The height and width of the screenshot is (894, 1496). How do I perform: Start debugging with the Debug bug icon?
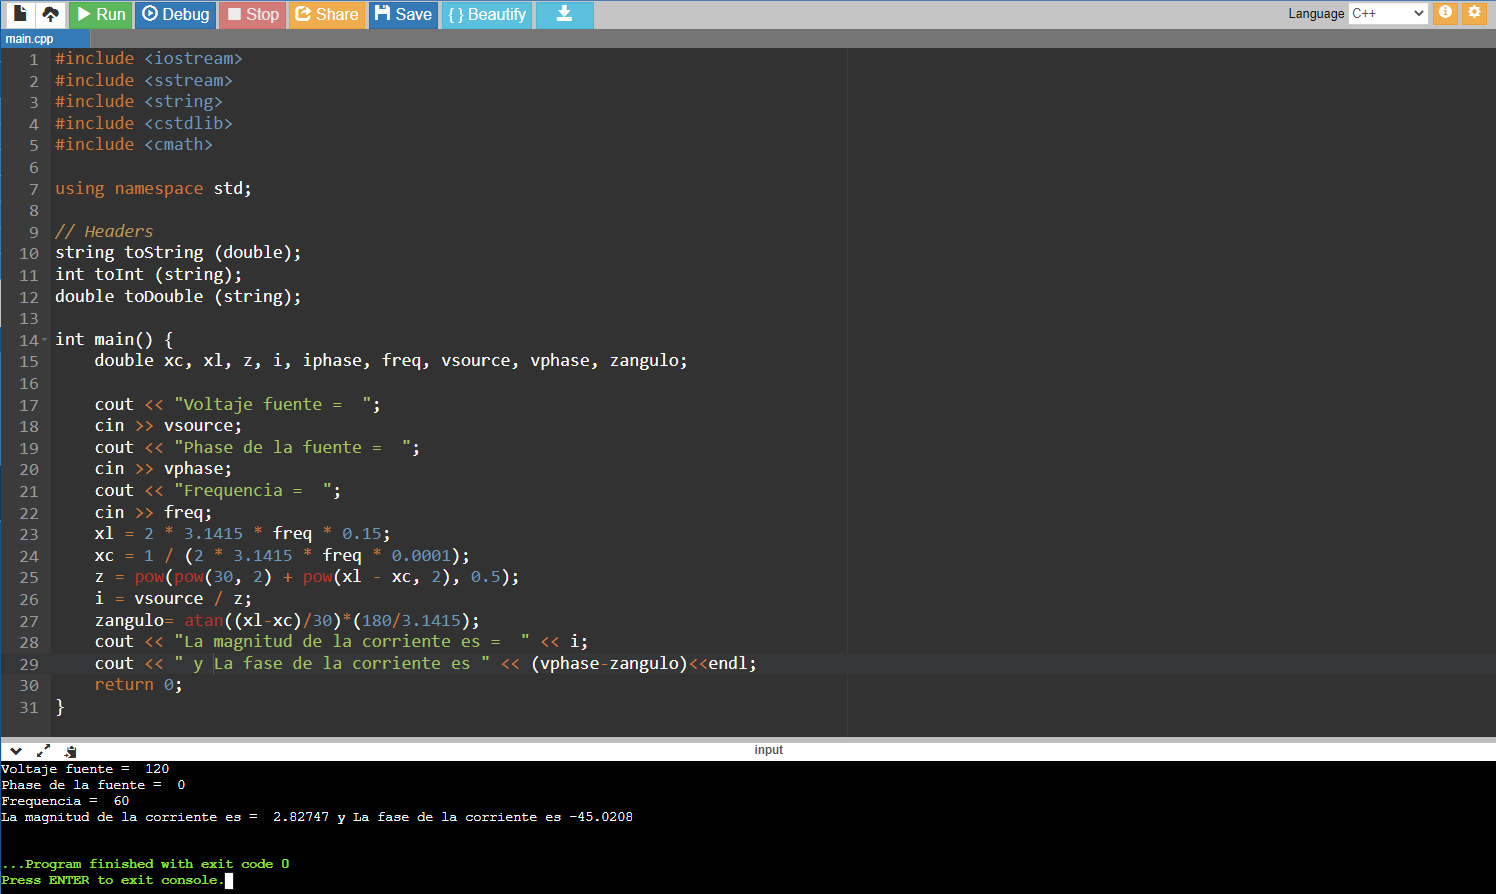[175, 15]
